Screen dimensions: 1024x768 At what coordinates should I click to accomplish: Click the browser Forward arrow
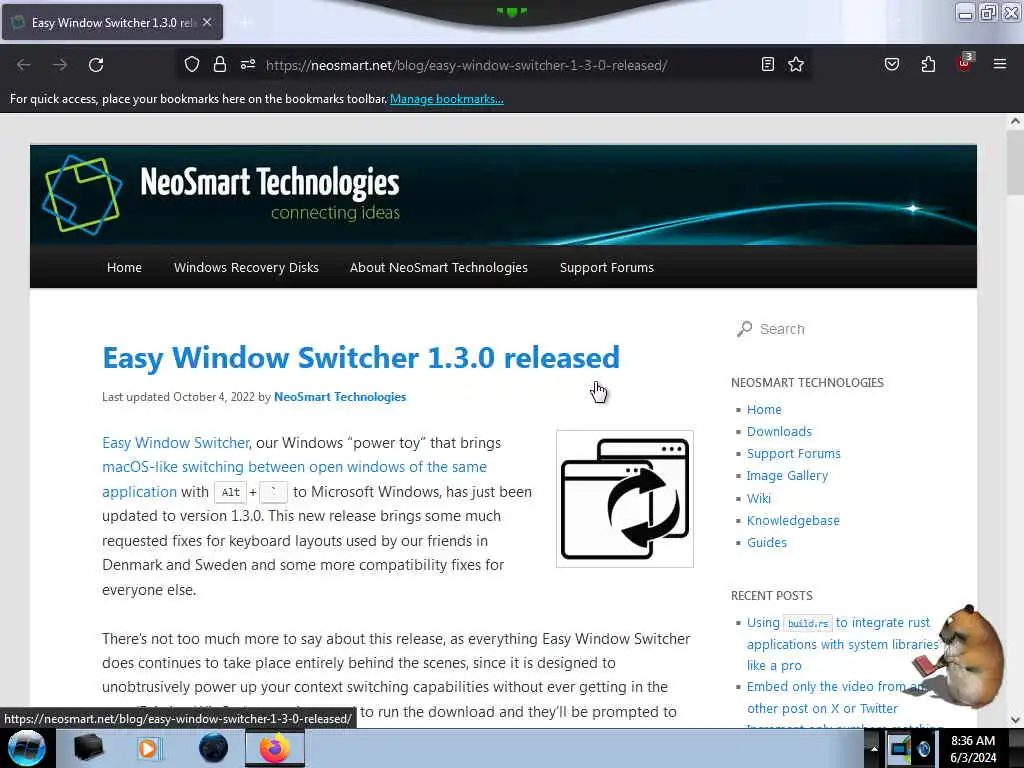[60, 65]
